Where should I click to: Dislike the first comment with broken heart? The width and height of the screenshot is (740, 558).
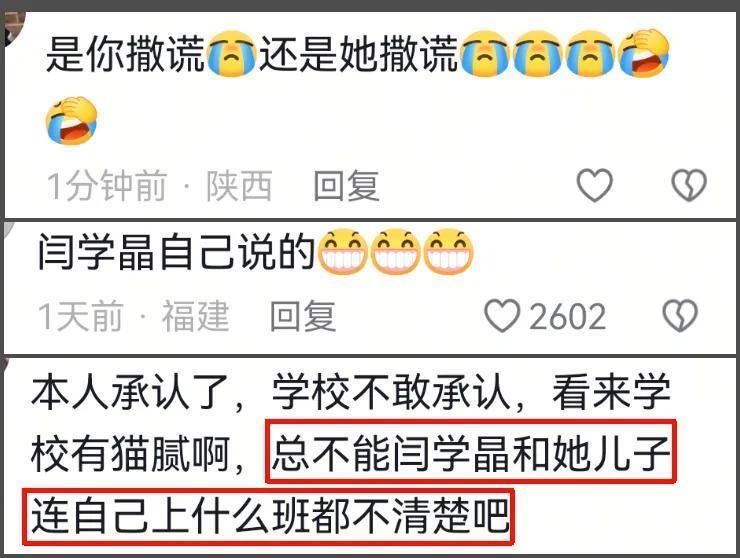tap(689, 185)
